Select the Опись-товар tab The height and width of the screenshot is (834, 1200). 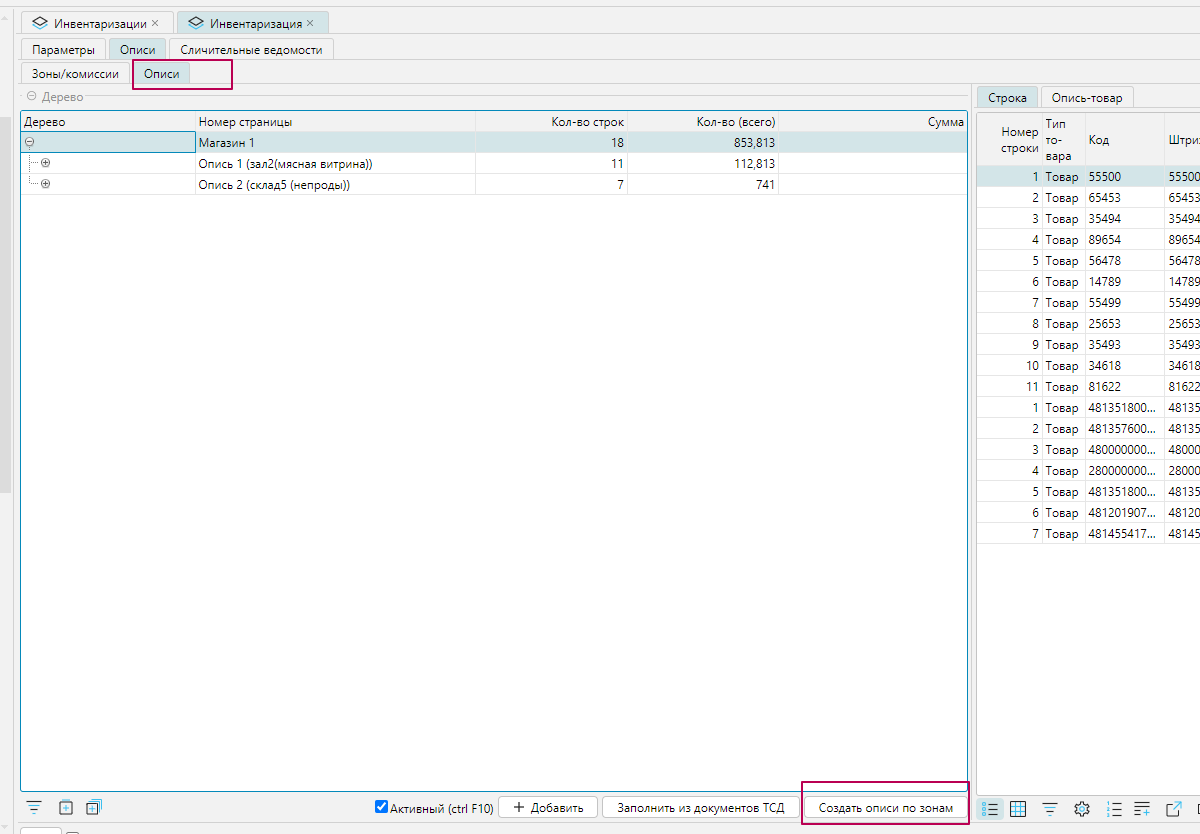point(1086,98)
